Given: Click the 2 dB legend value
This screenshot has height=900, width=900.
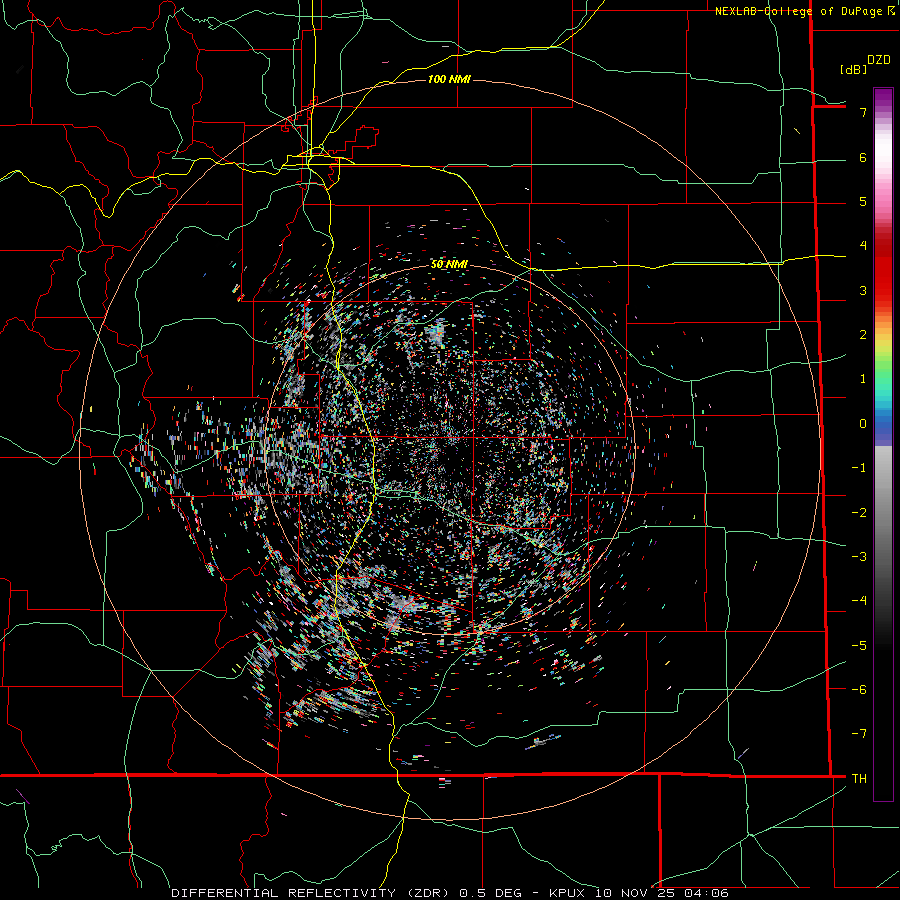Looking at the screenshot, I should pyautogui.click(x=863, y=335).
